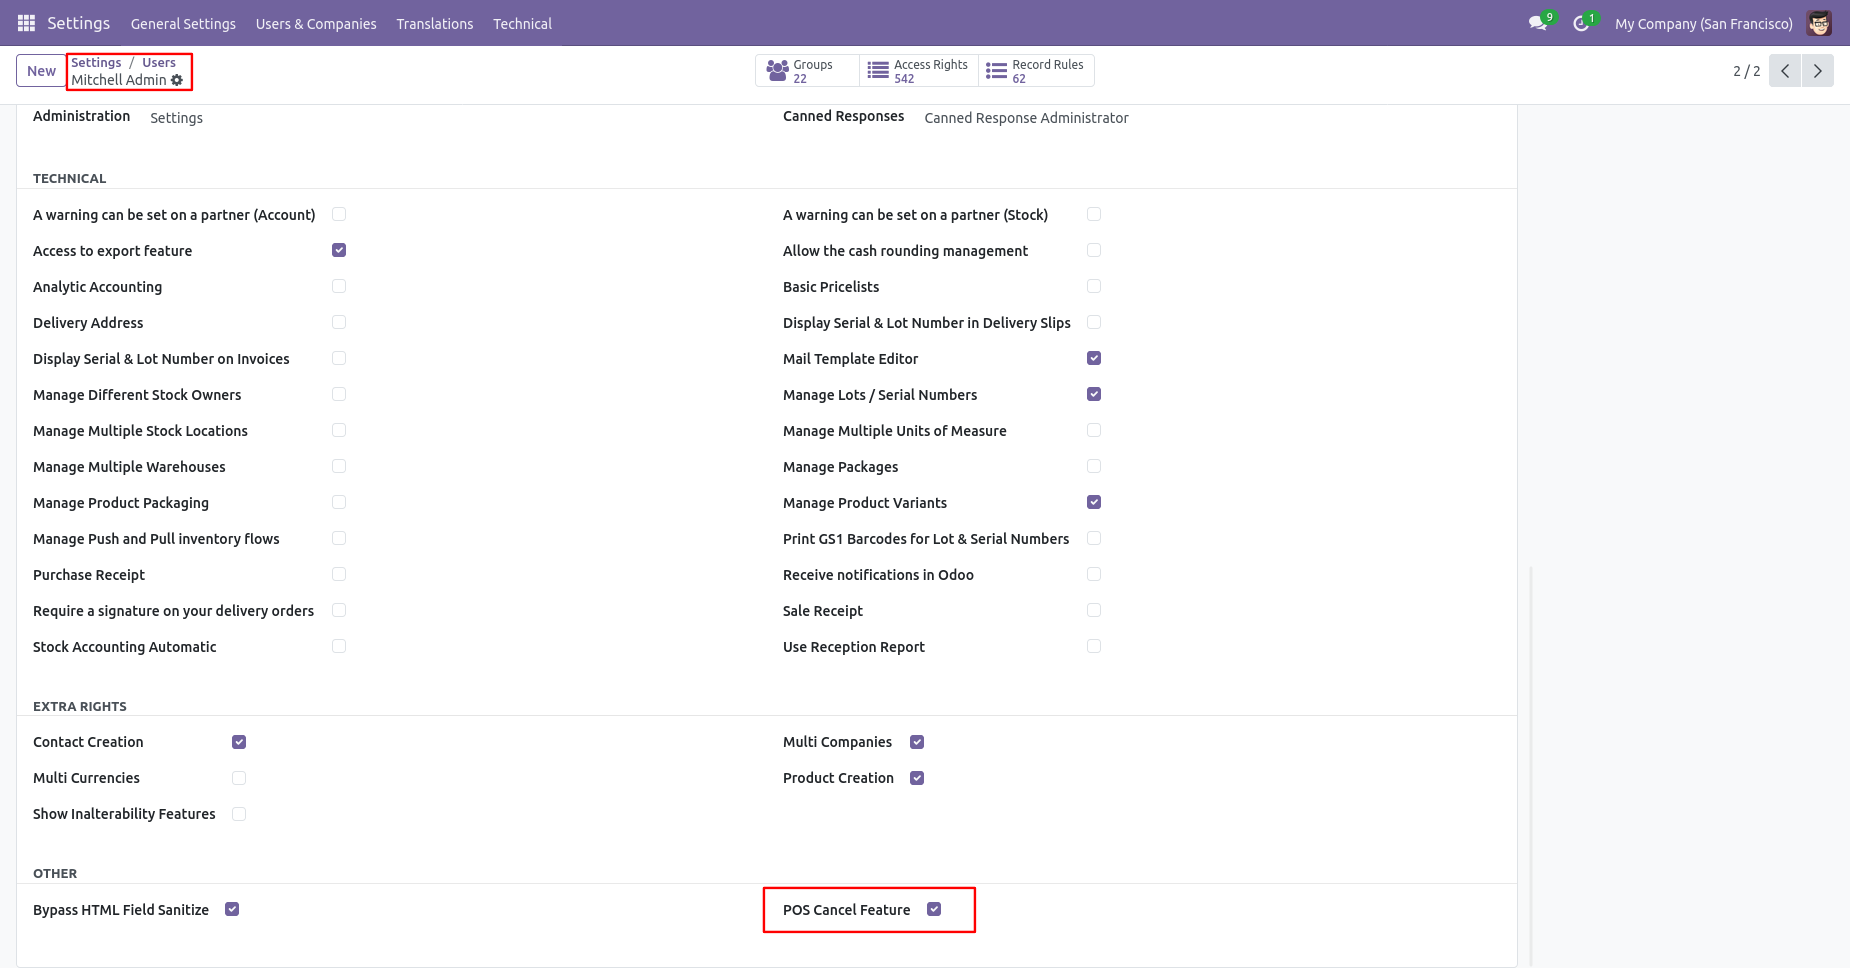Click the Users breadcrumb link
The image size is (1850, 968).
[159, 62]
